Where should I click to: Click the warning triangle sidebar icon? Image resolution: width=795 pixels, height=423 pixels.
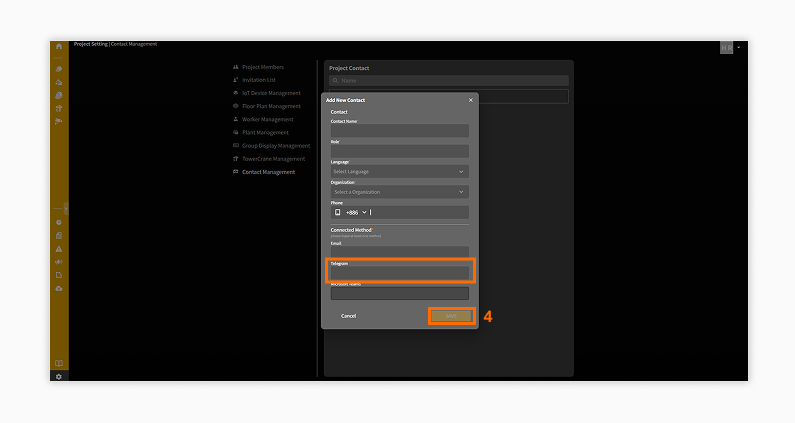tap(59, 248)
